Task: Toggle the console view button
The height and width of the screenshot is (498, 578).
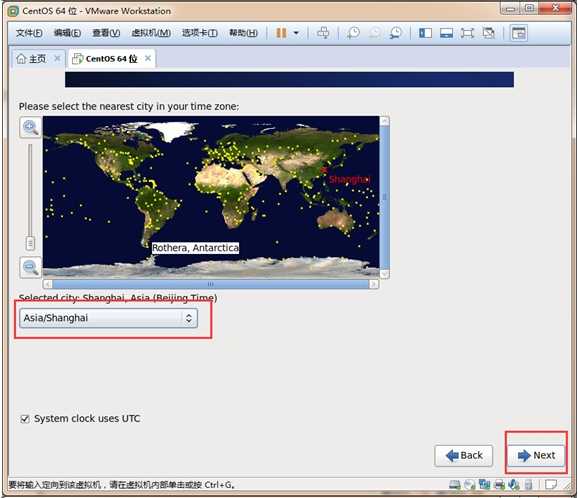Action: 519,33
